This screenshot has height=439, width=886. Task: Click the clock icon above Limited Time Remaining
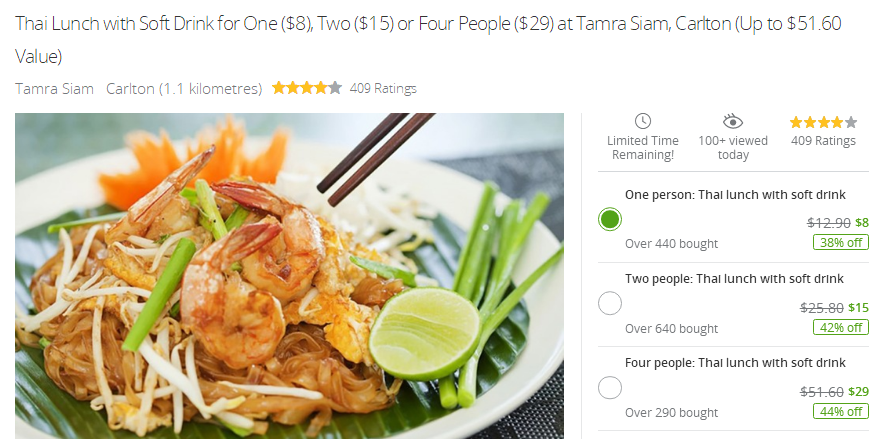642,121
